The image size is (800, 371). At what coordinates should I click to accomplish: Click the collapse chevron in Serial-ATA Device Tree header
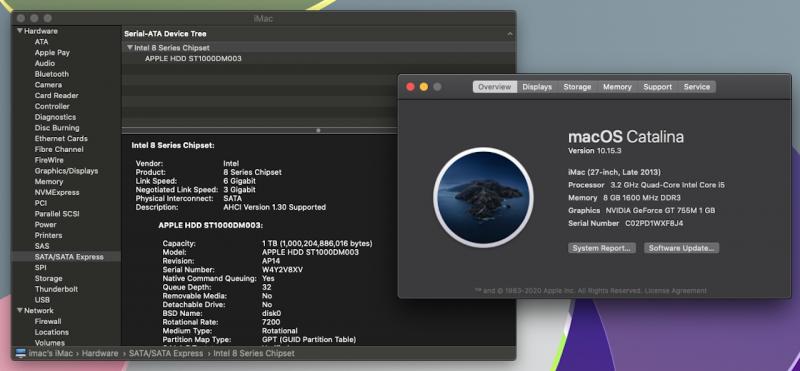[x=510, y=34]
